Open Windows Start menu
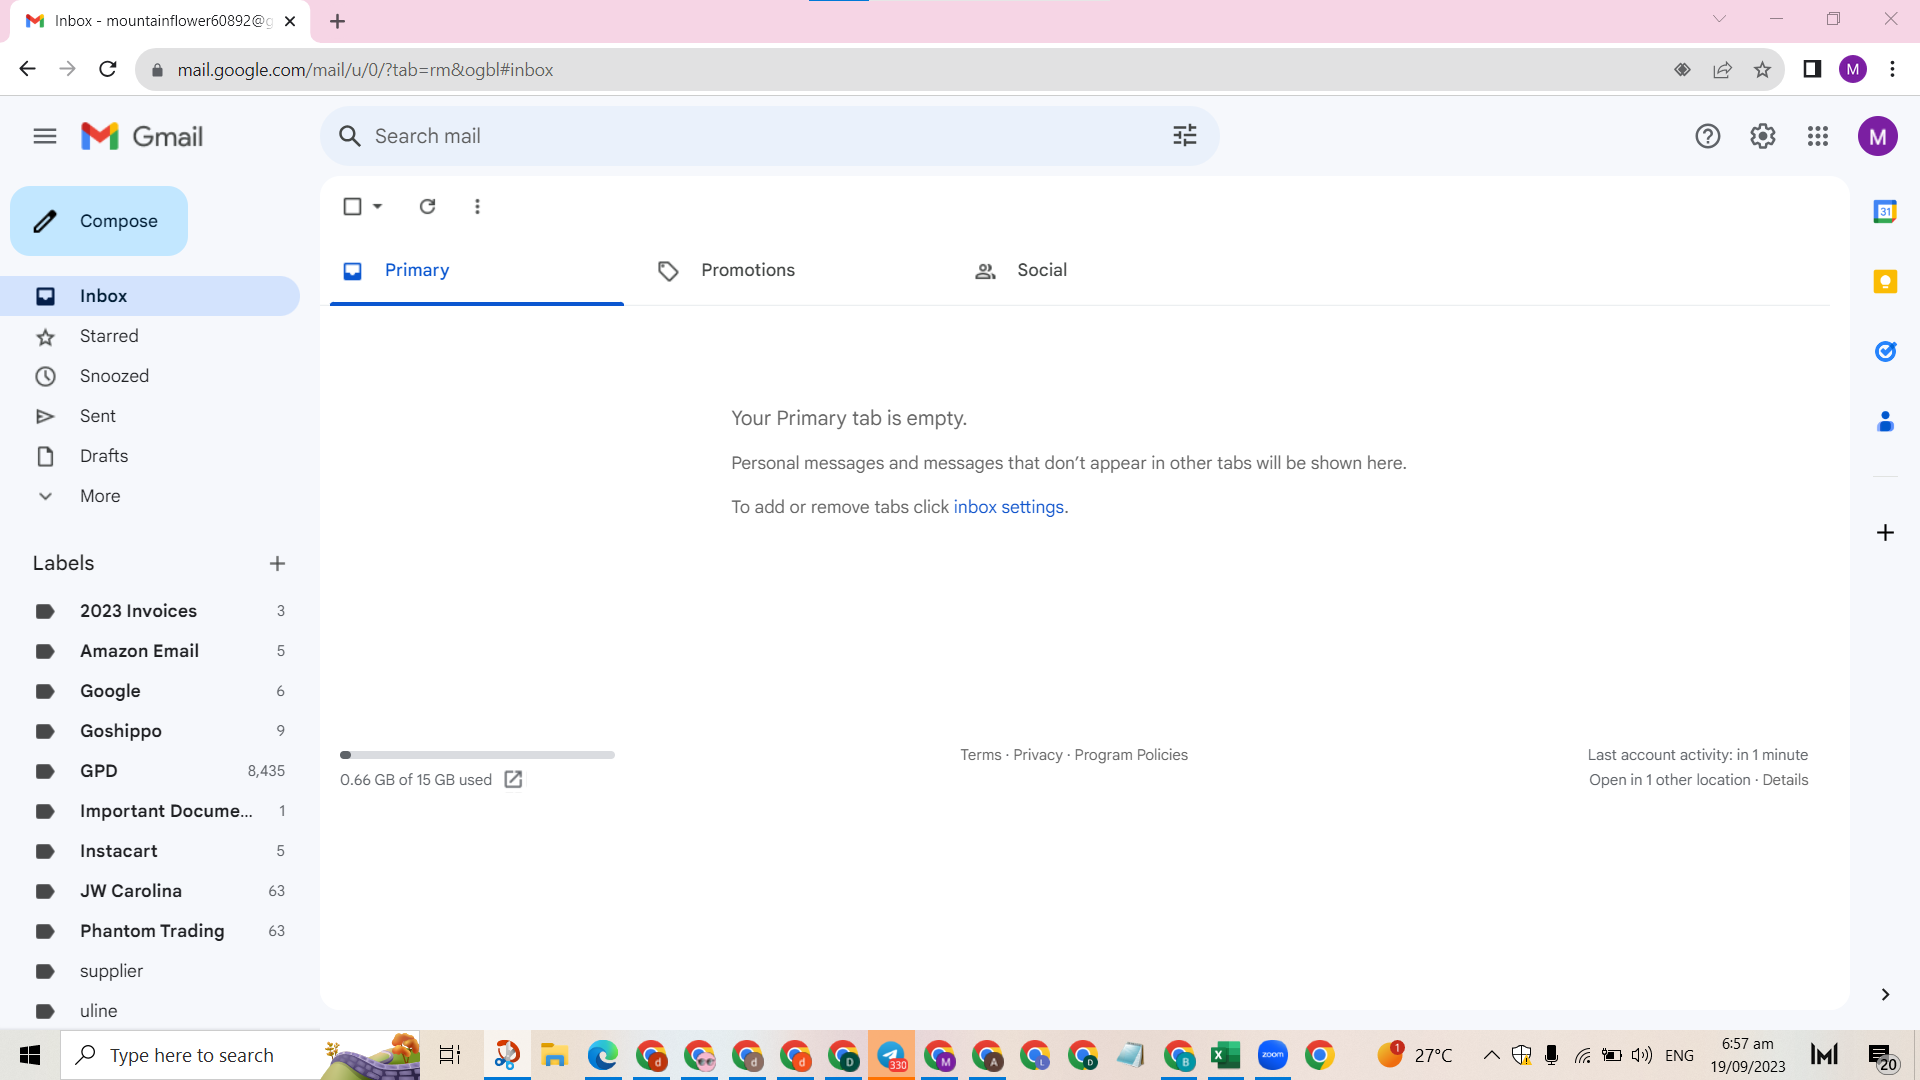Image resolution: width=1920 pixels, height=1080 pixels. tap(30, 1055)
